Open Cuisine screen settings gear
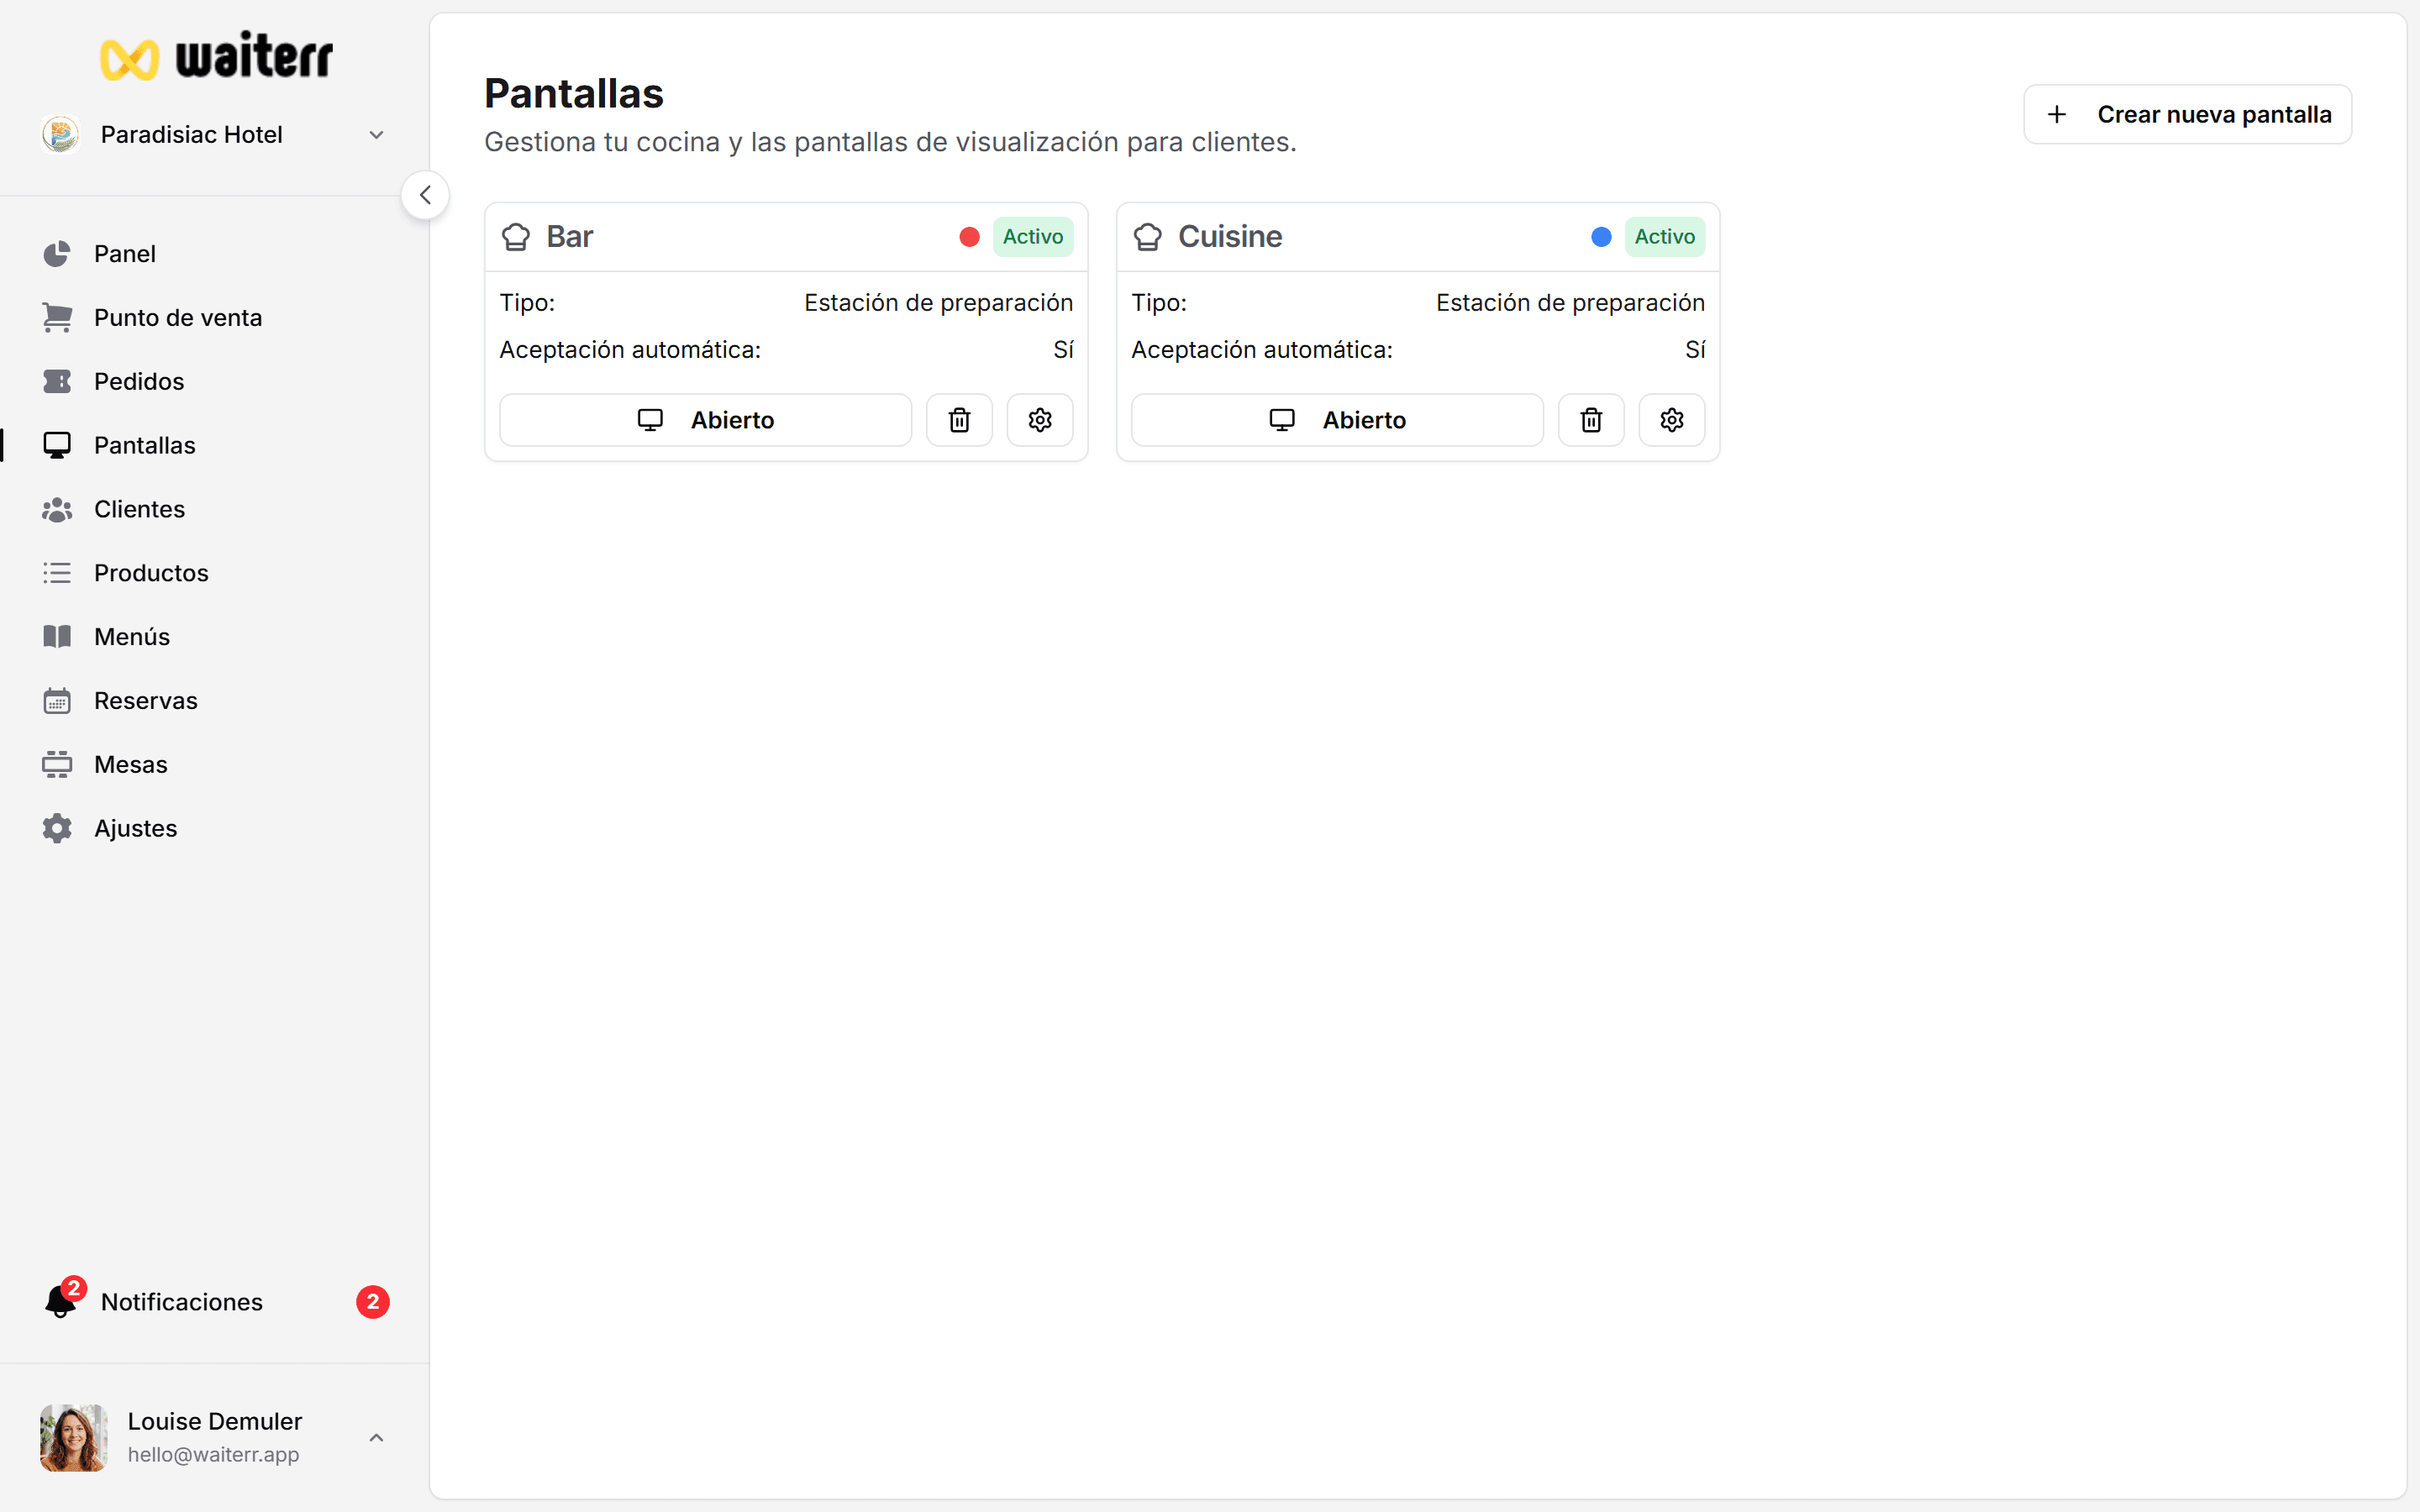Image resolution: width=2420 pixels, height=1512 pixels. pos(1672,420)
